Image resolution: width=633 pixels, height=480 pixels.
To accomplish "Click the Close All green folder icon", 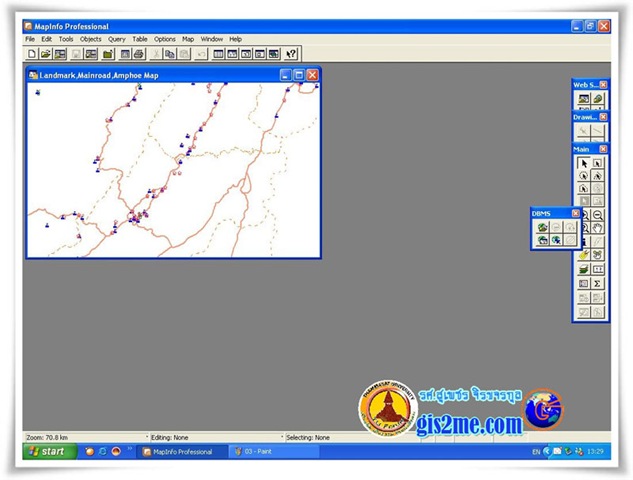I will (x=108, y=54).
